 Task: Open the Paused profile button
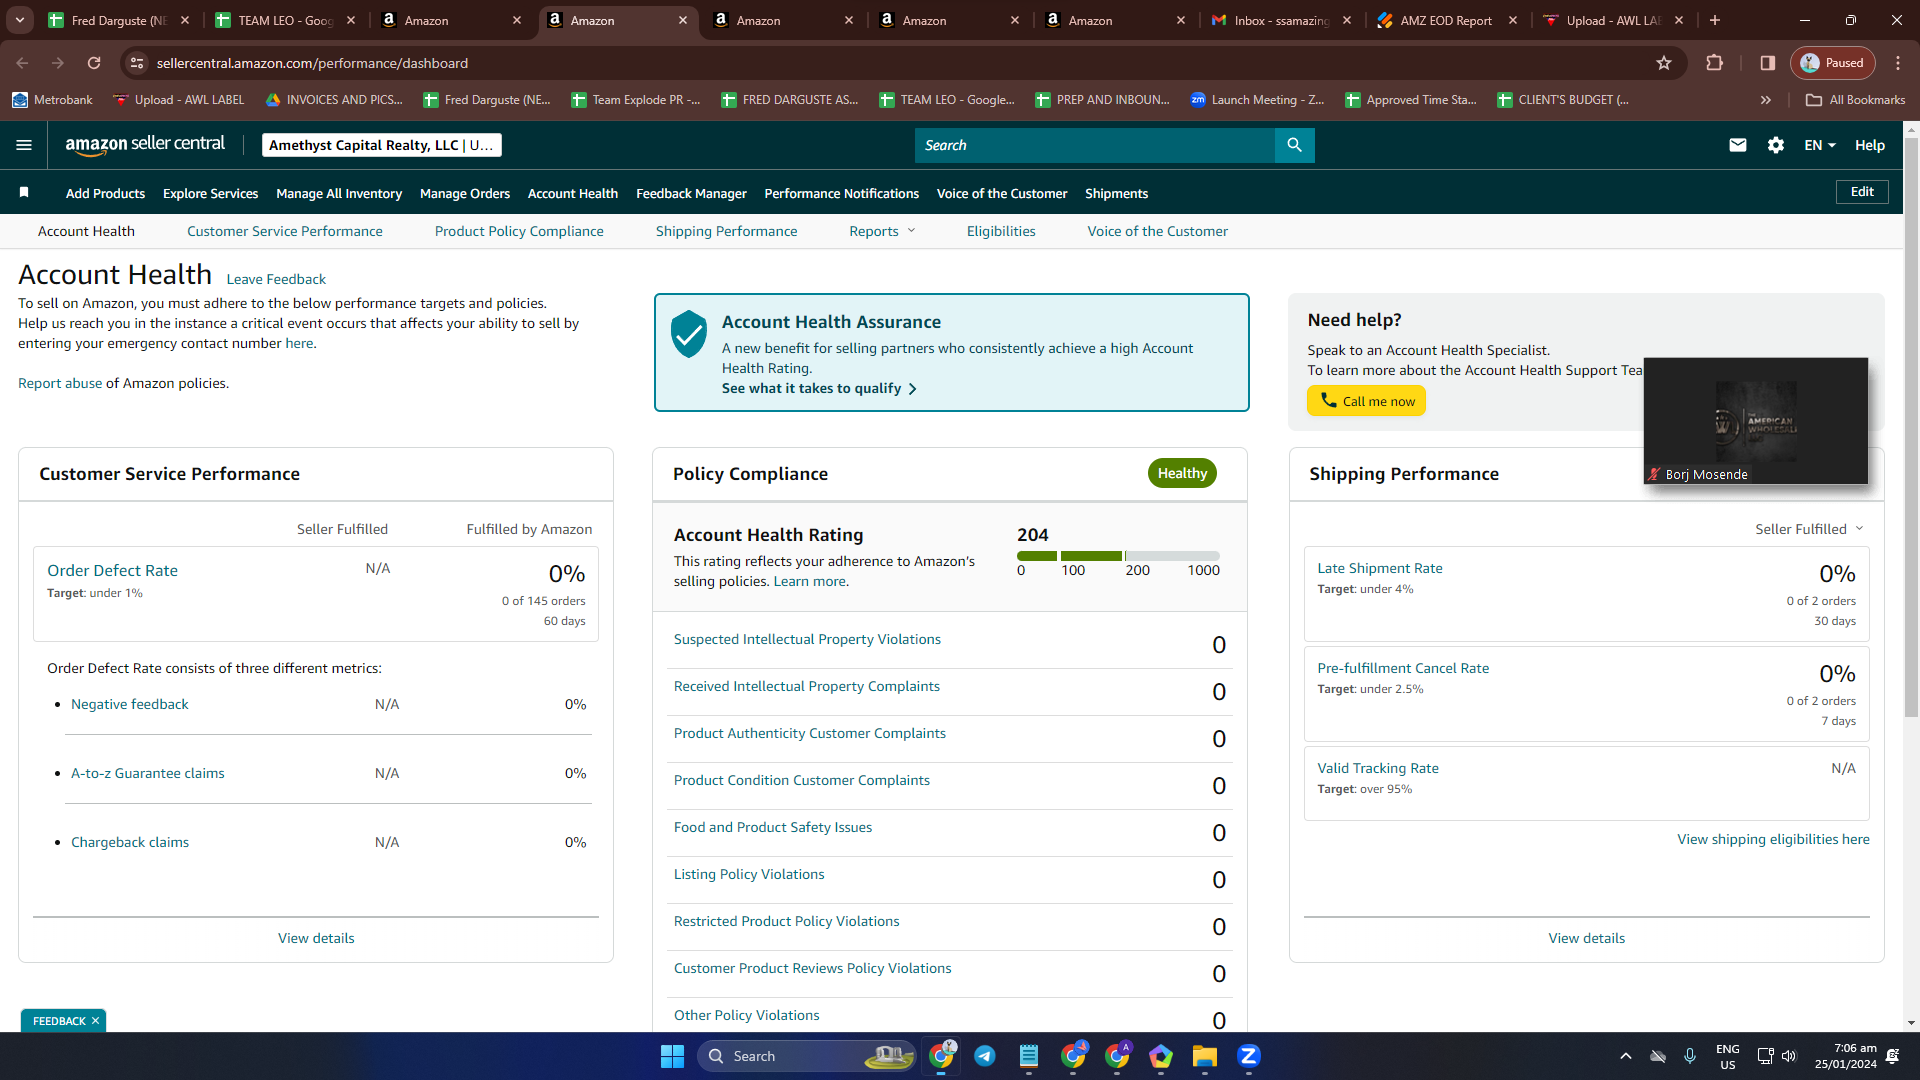coord(1833,63)
